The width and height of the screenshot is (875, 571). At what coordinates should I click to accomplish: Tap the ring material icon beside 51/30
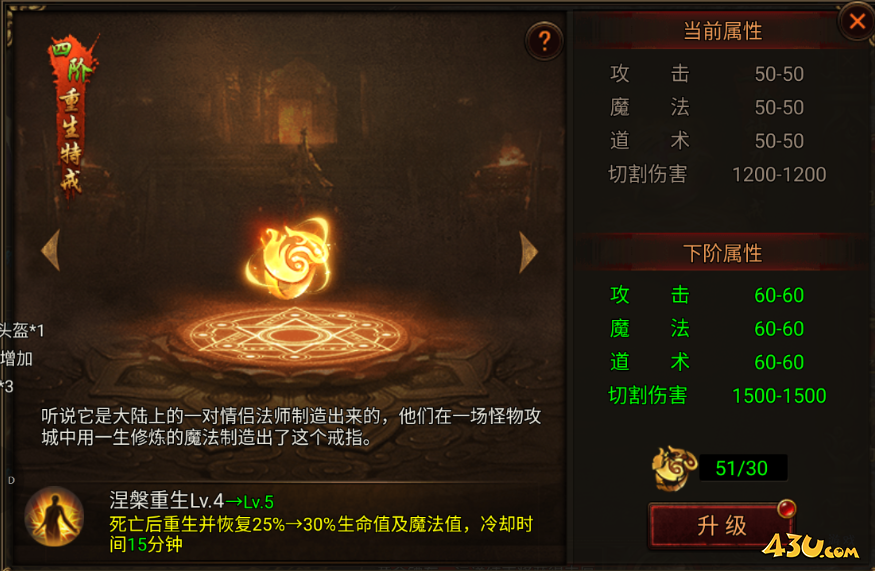pos(674,468)
